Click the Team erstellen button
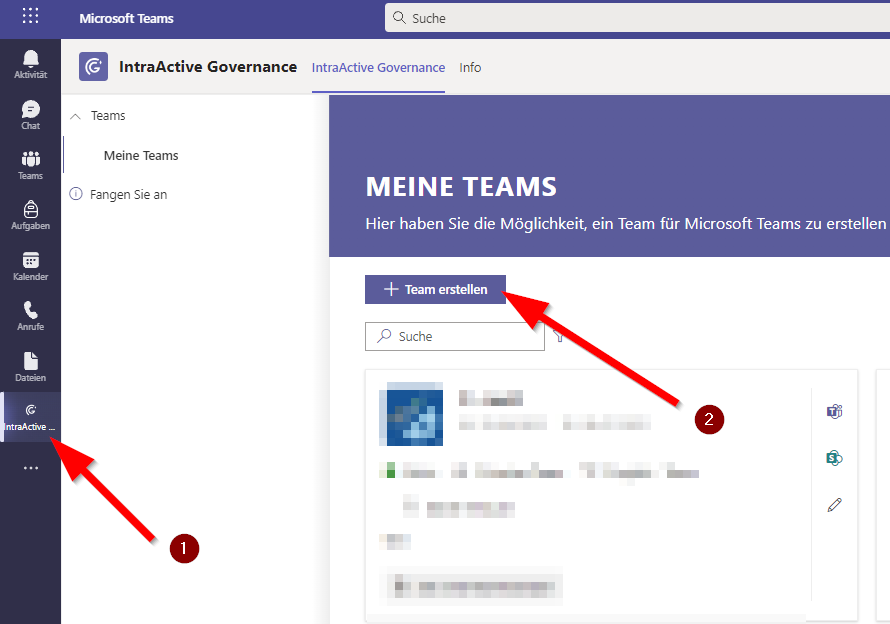Viewport: 890px width, 624px height. 435,290
